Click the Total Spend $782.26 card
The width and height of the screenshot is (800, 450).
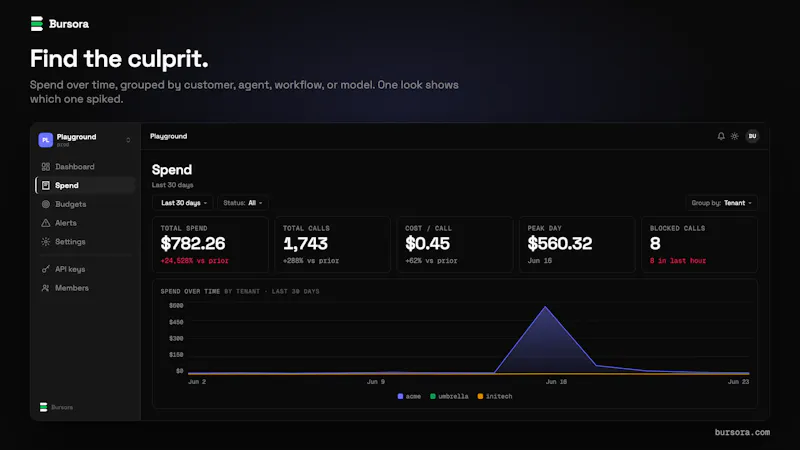(210, 244)
